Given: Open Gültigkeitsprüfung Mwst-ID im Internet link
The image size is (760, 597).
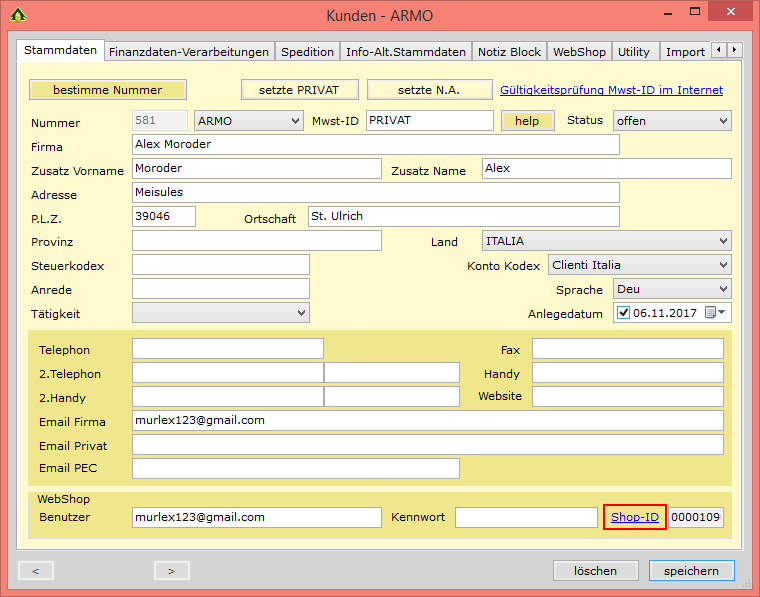Looking at the screenshot, I should point(611,90).
